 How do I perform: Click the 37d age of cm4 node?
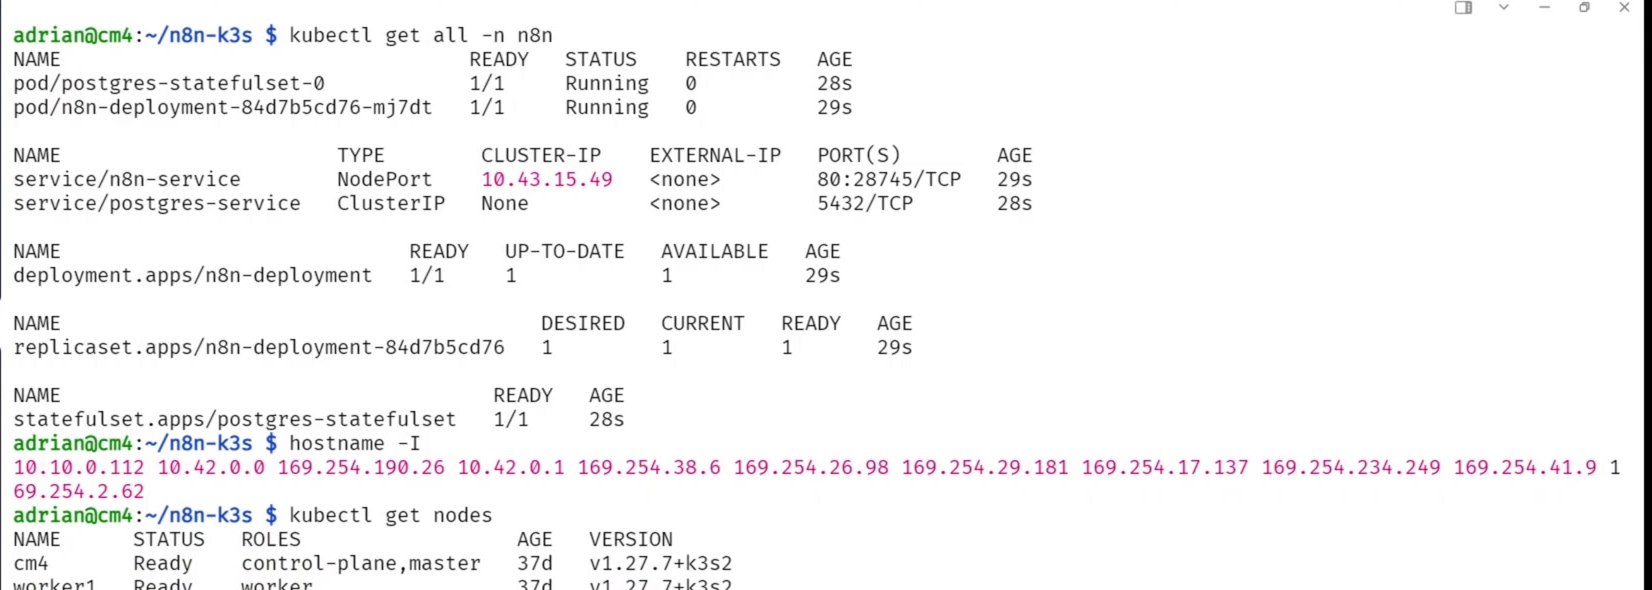click(x=535, y=564)
